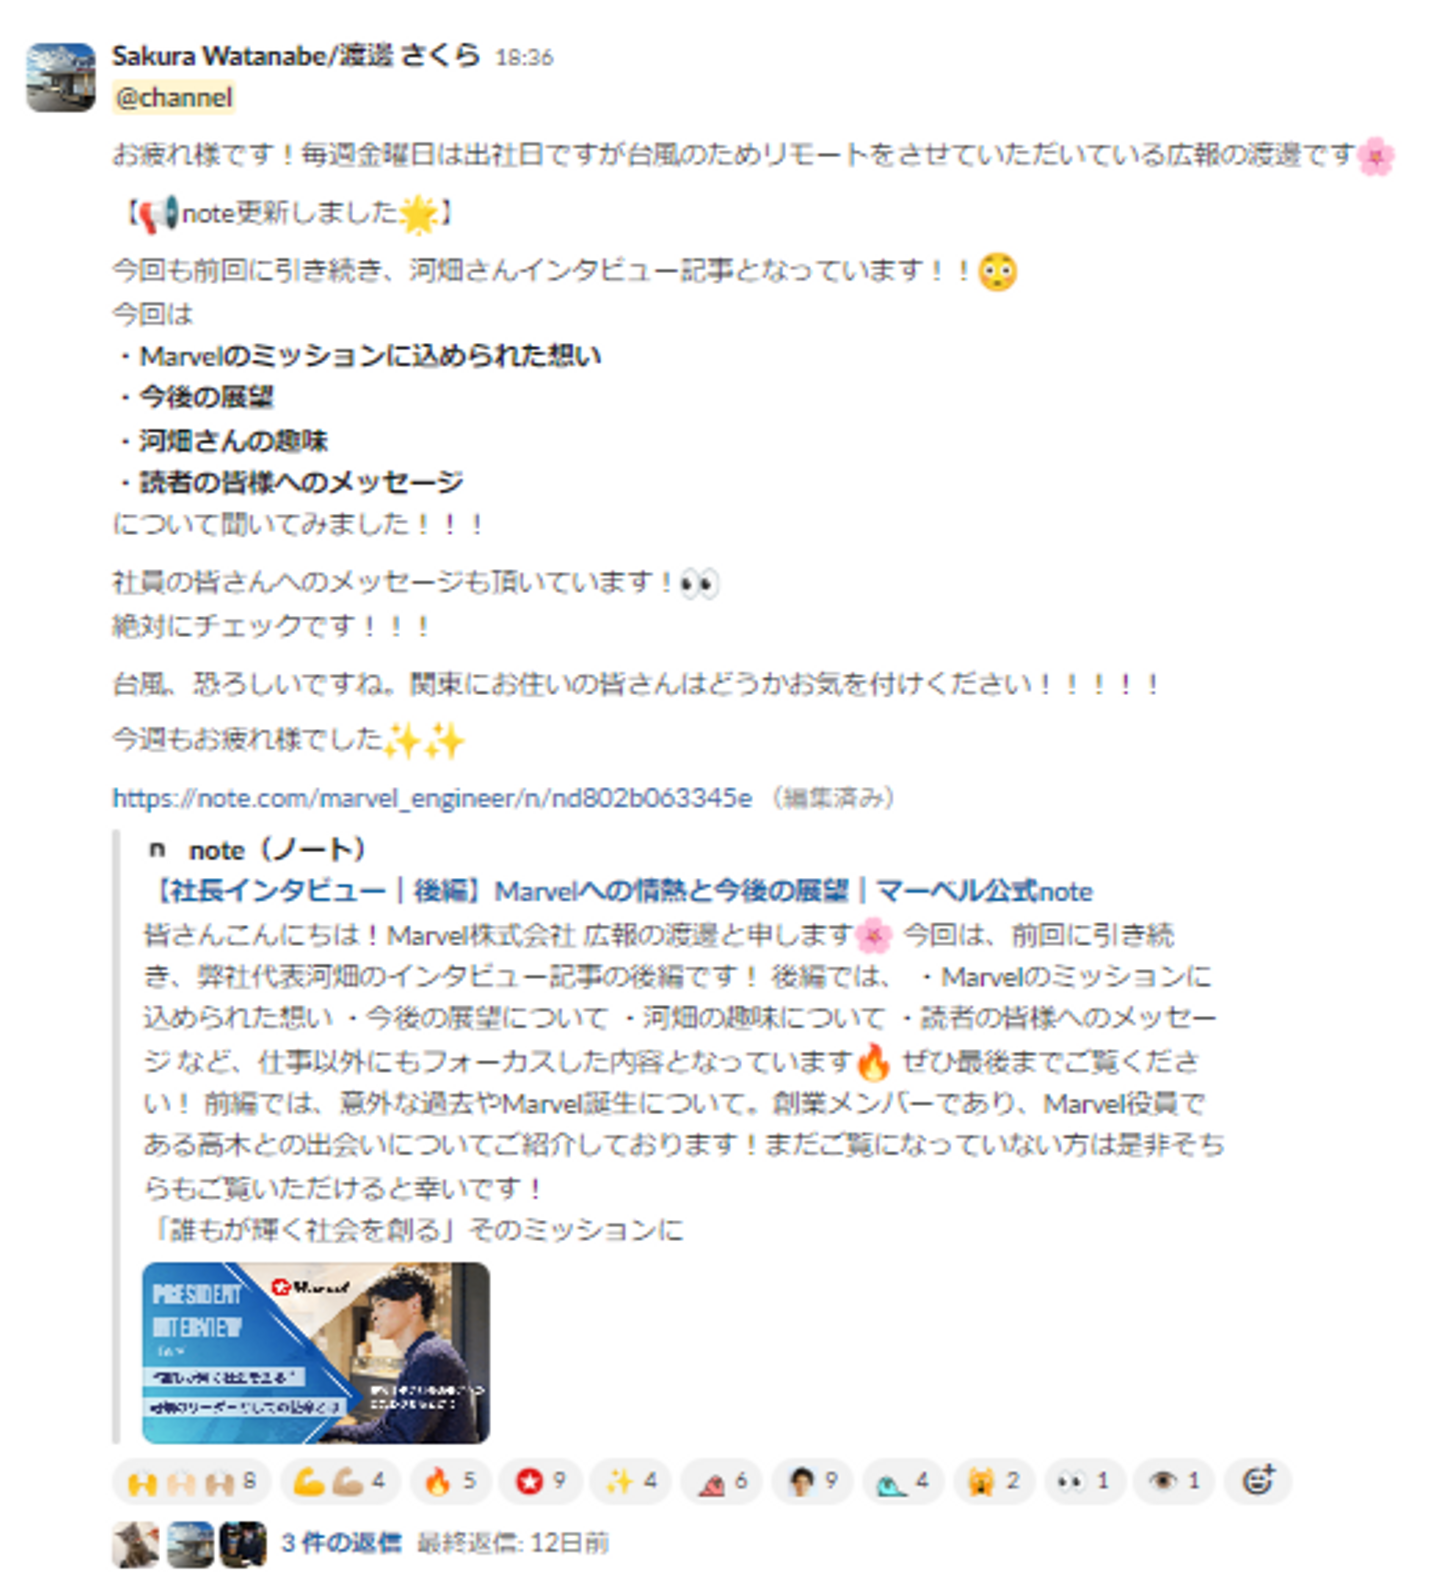Click the person face reaction with 9

(812, 1481)
